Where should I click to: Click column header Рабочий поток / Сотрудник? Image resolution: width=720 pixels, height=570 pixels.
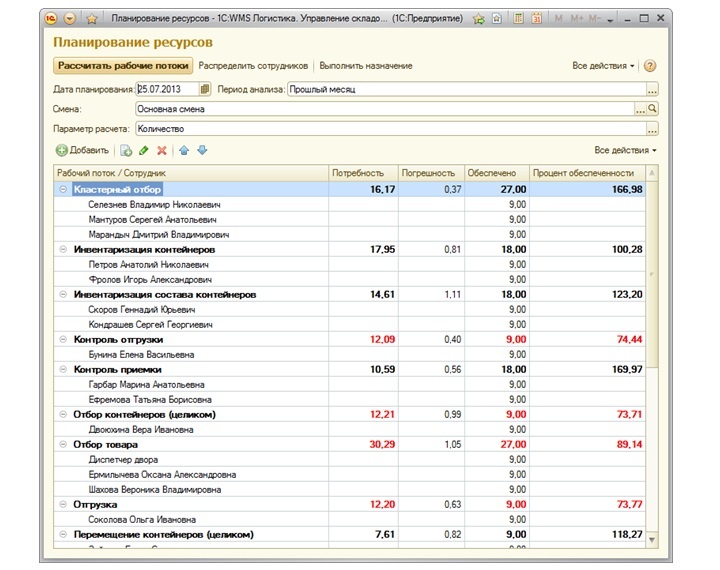[191, 173]
